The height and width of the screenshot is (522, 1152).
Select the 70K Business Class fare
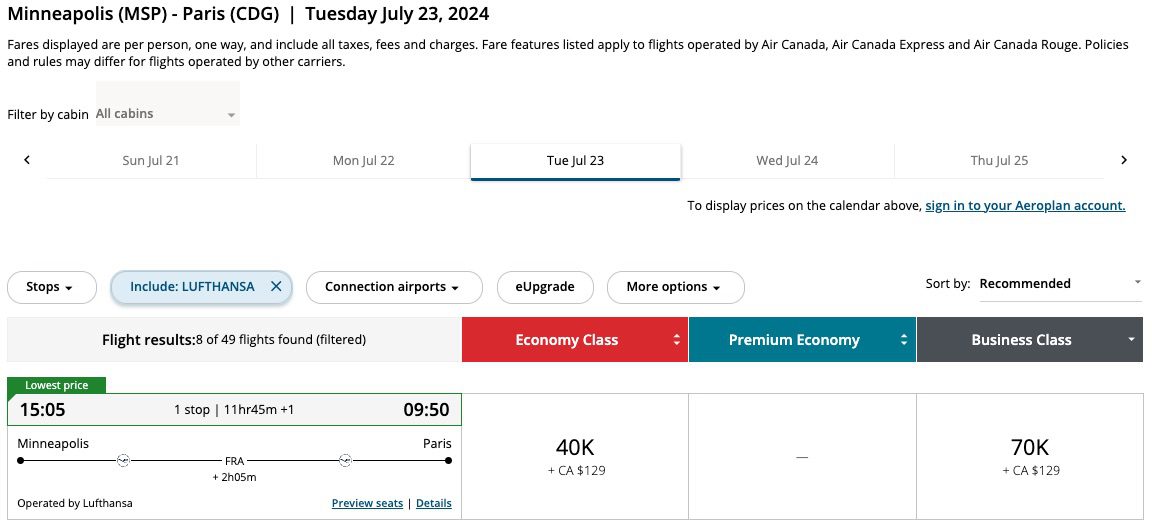[x=1030, y=456]
